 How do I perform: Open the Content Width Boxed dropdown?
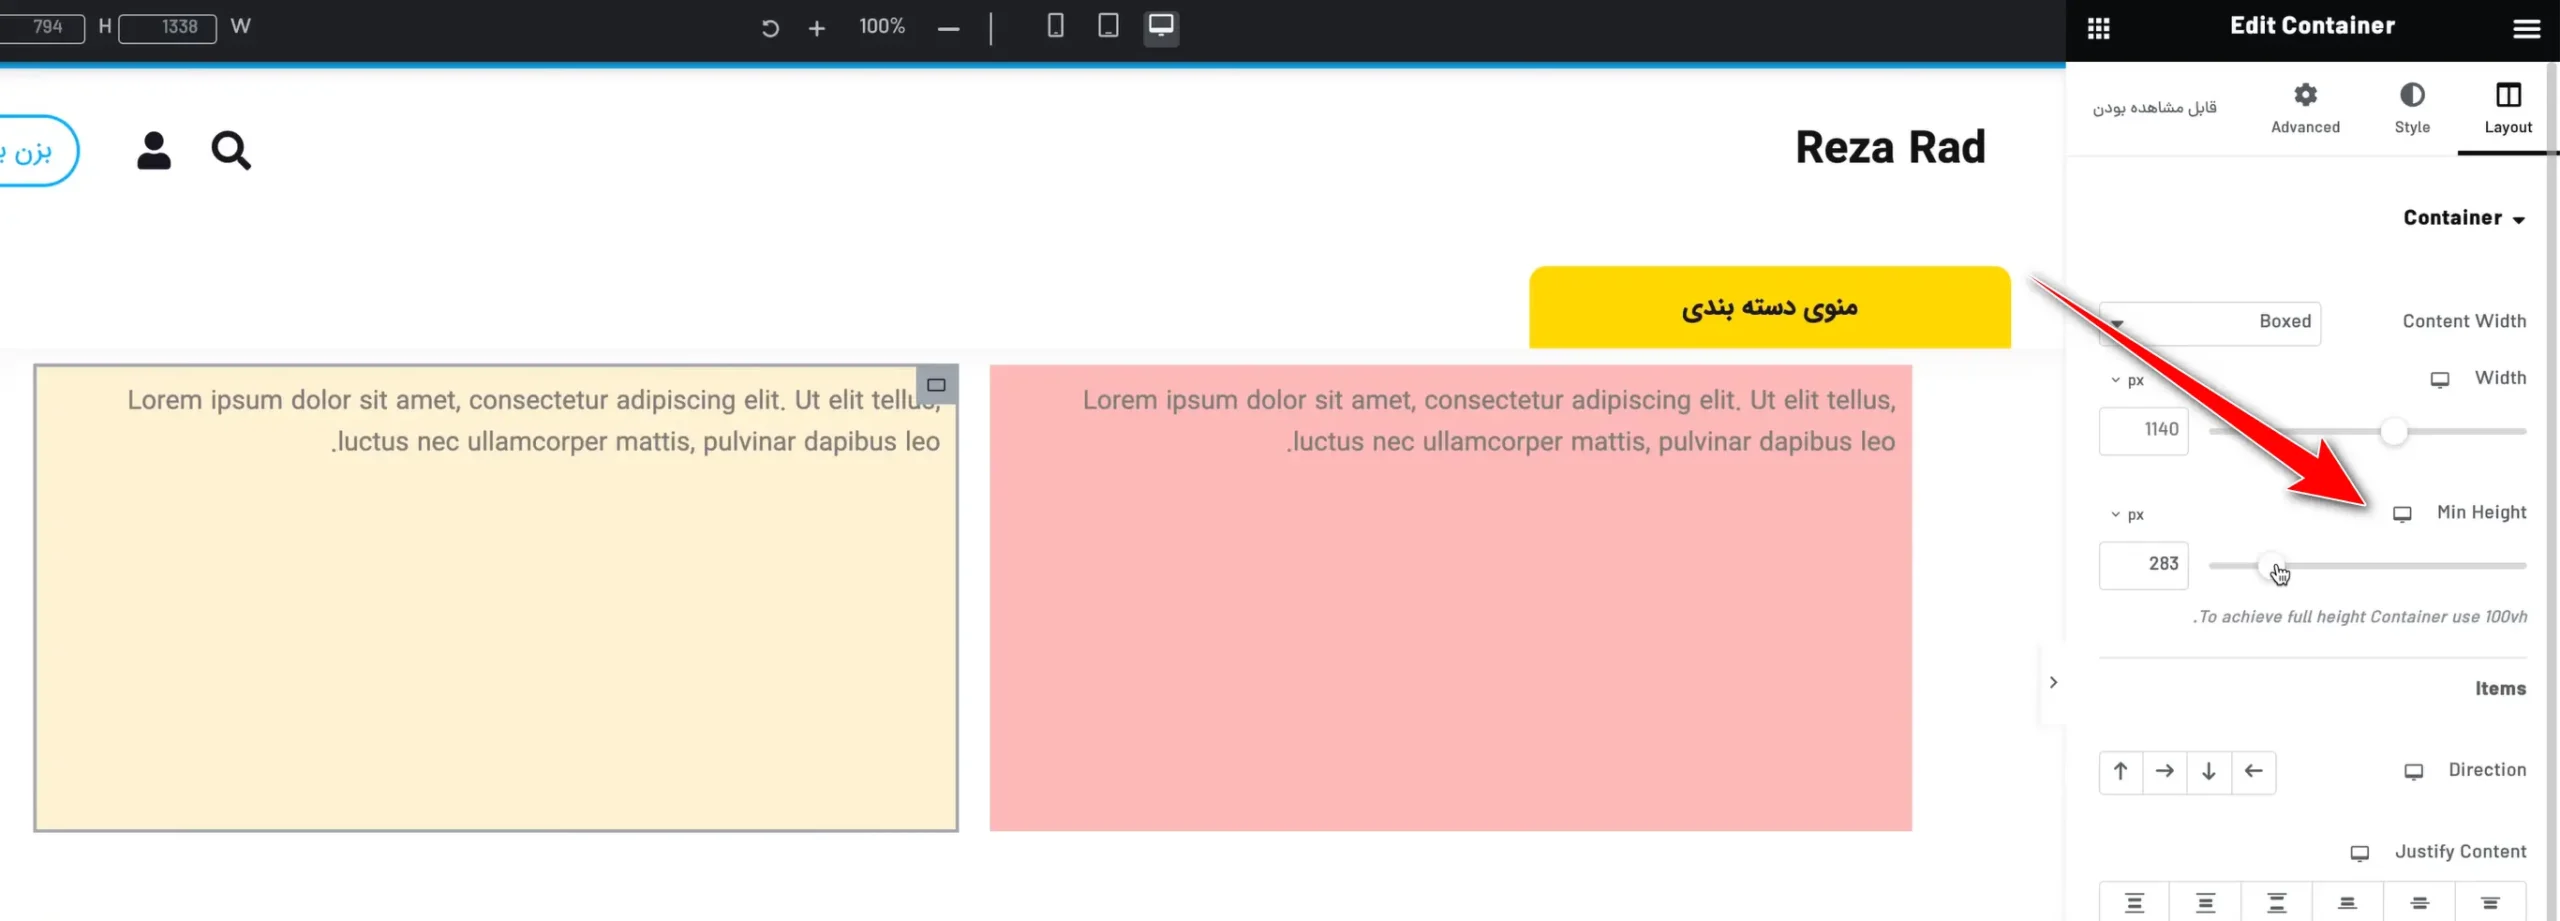(2210, 322)
